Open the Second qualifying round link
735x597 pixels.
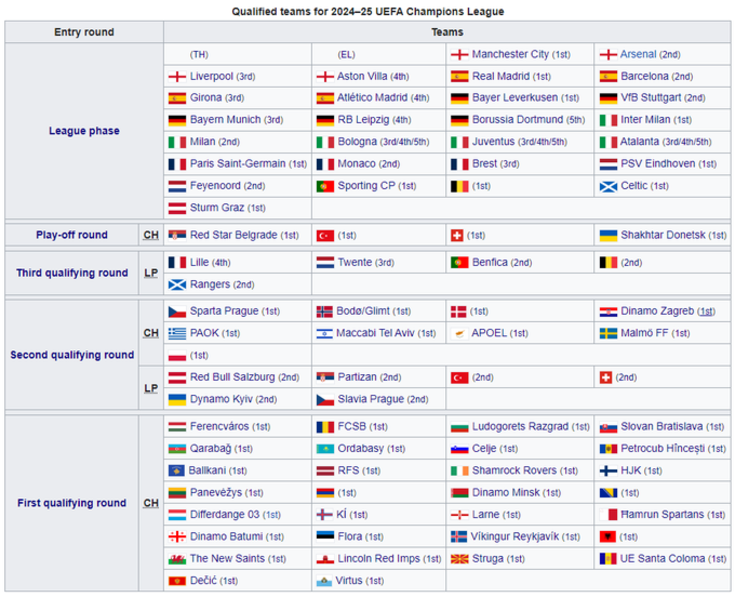[x=72, y=355]
